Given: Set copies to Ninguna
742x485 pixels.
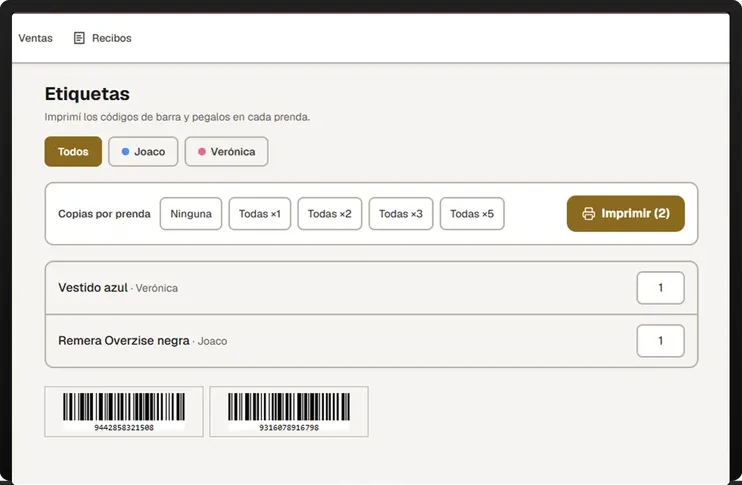Looking at the screenshot, I should click(191, 214).
